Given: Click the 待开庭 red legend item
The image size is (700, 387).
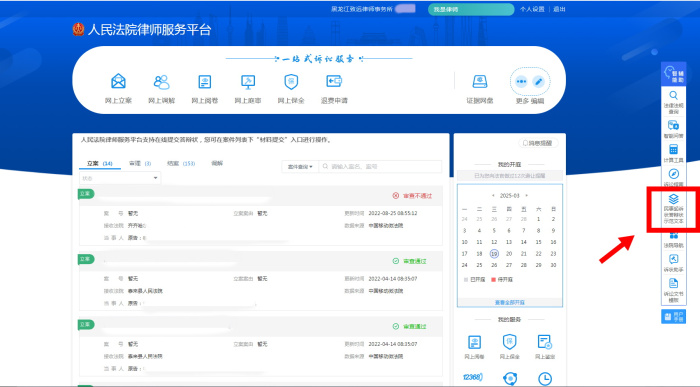Looking at the screenshot, I should click(x=502, y=279).
